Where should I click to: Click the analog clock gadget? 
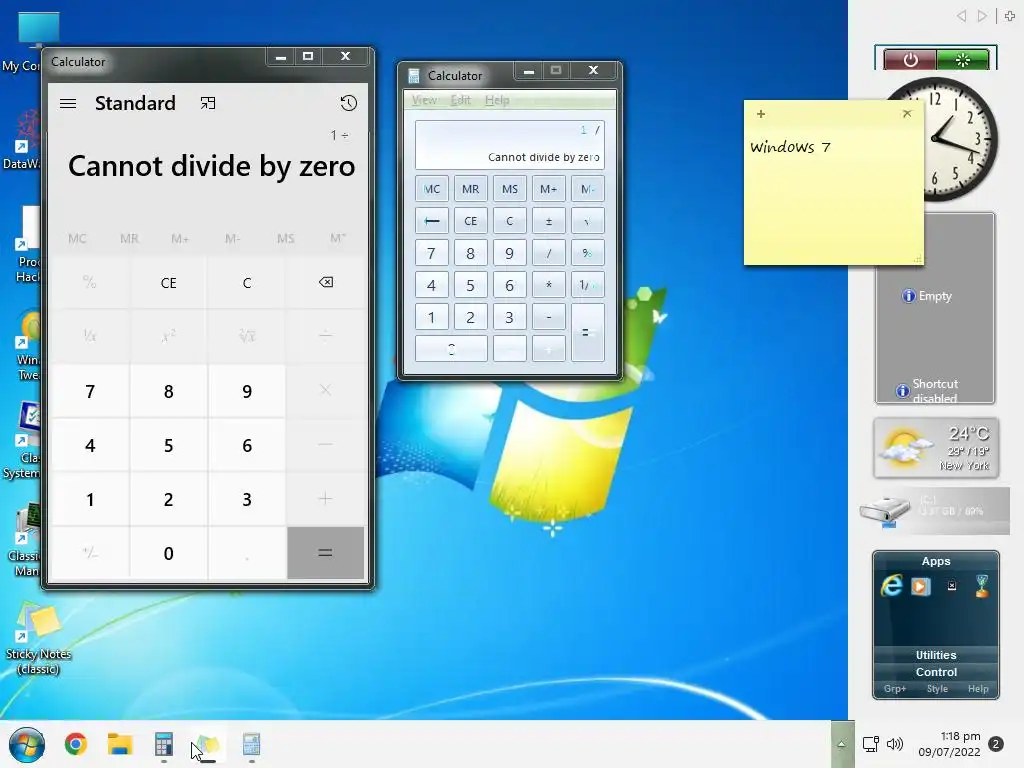(961, 139)
